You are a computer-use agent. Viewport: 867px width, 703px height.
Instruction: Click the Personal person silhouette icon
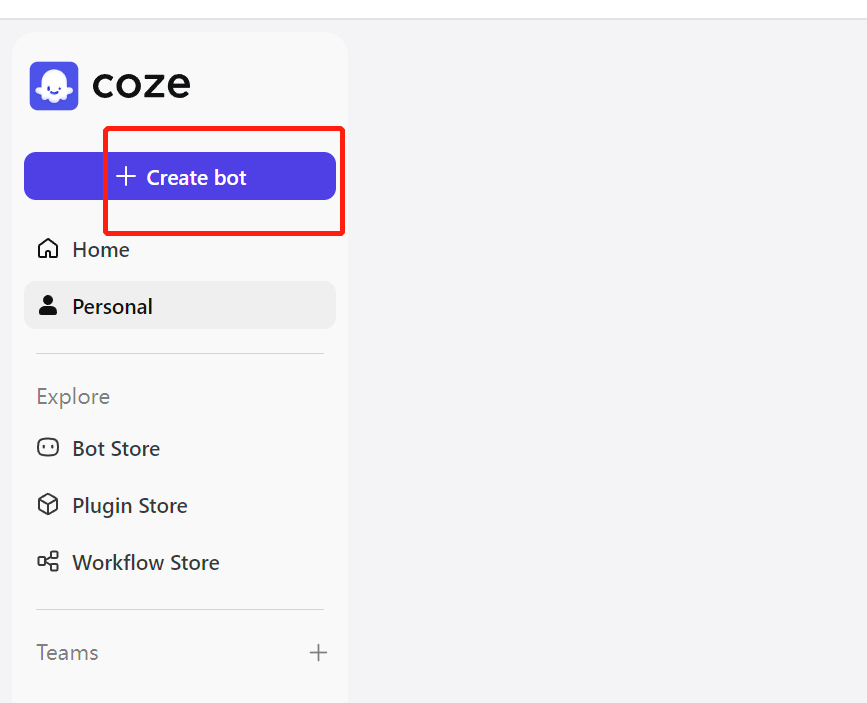pyautogui.click(x=48, y=305)
